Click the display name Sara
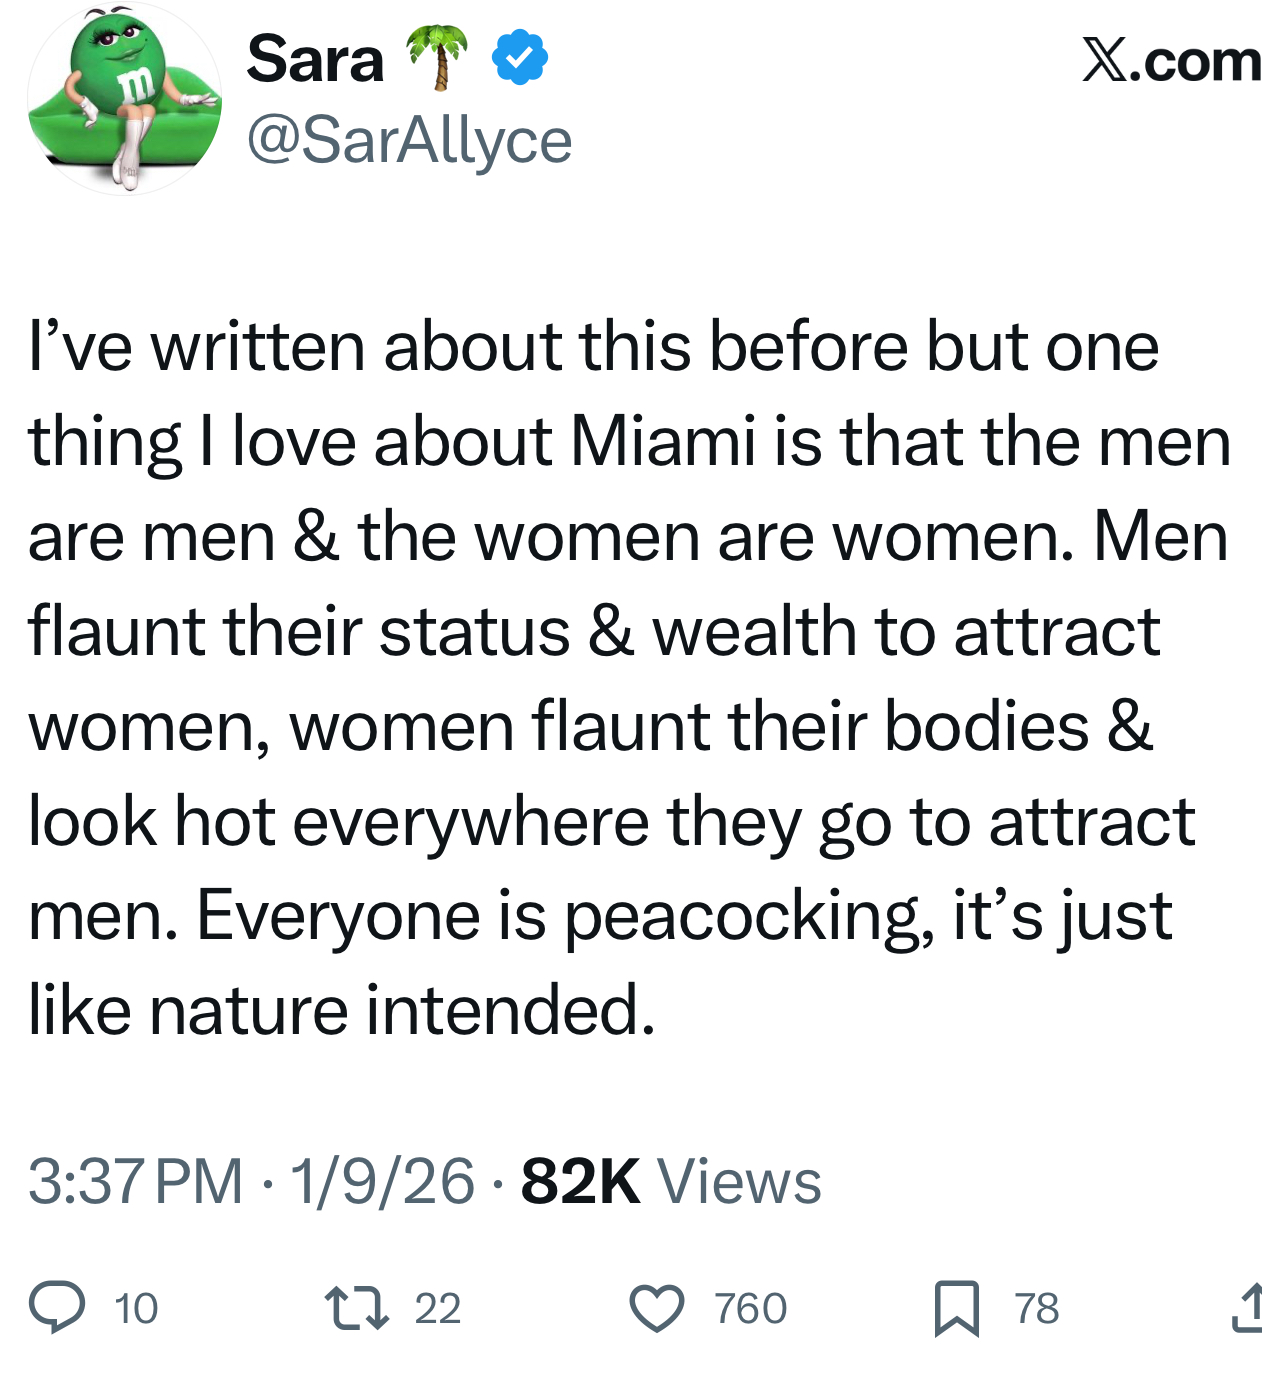1262x1376 pixels. coord(315,59)
